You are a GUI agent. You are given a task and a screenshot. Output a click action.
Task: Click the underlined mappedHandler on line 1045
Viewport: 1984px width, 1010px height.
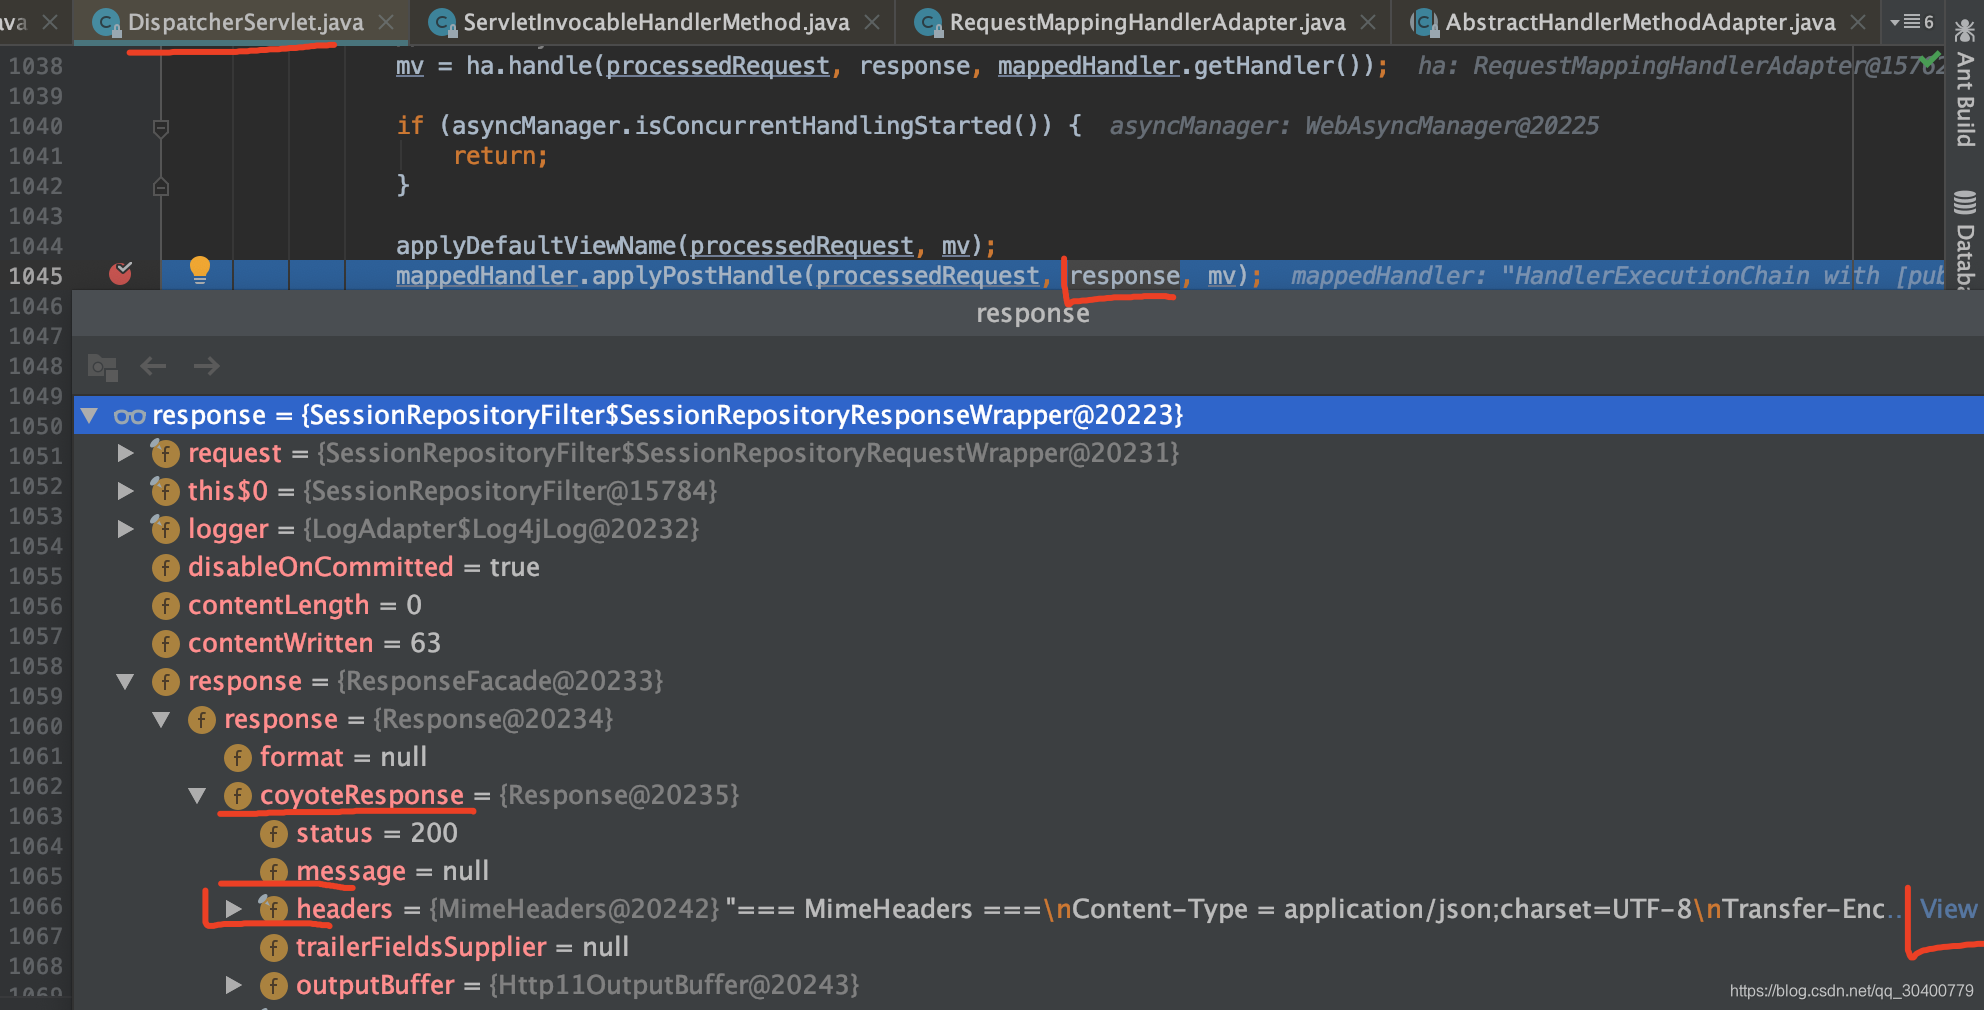click(487, 275)
